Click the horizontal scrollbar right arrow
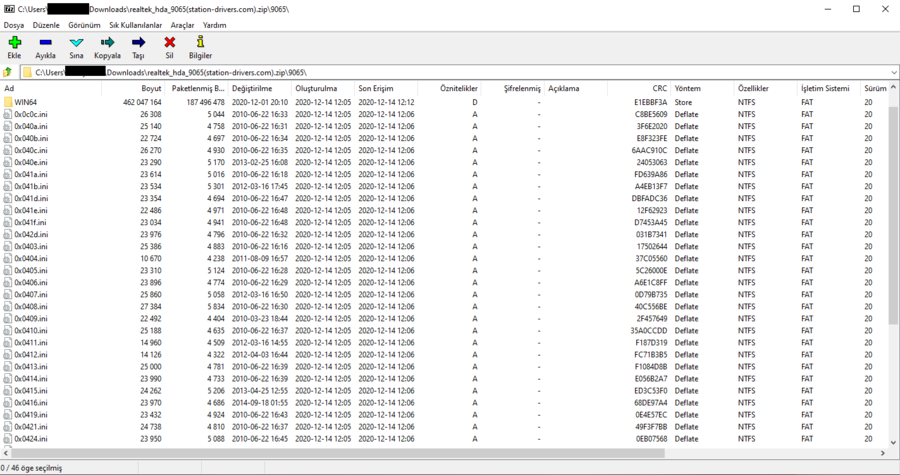This screenshot has width=900, height=475. pyautogui.click(x=883, y=453)
